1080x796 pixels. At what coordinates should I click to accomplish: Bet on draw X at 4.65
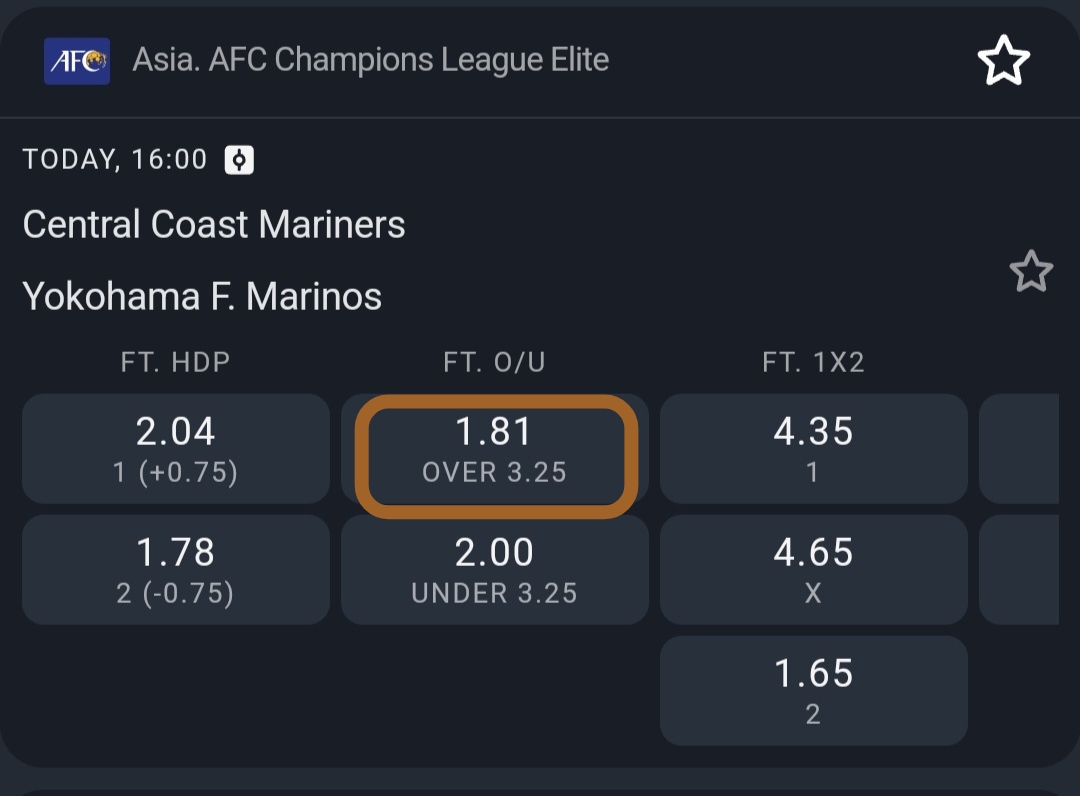coord(813,570)
